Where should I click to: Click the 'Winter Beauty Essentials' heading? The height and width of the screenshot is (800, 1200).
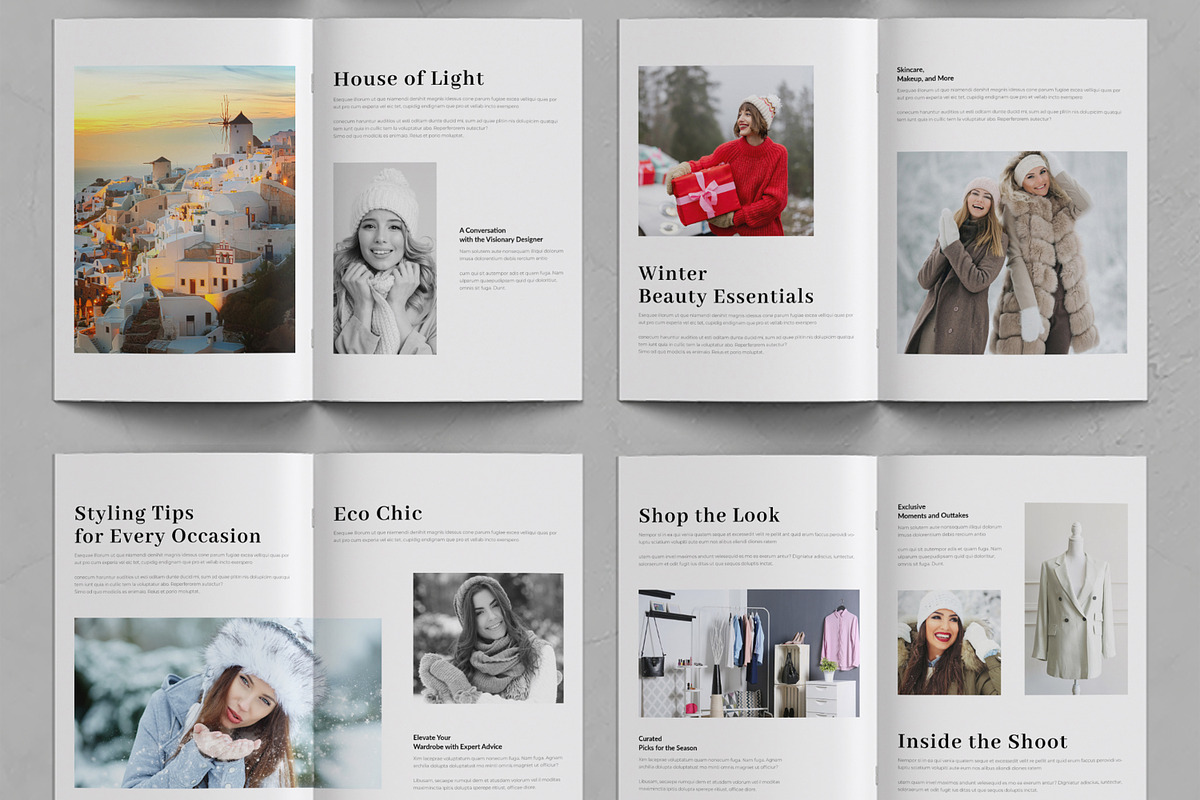[726, 285]
